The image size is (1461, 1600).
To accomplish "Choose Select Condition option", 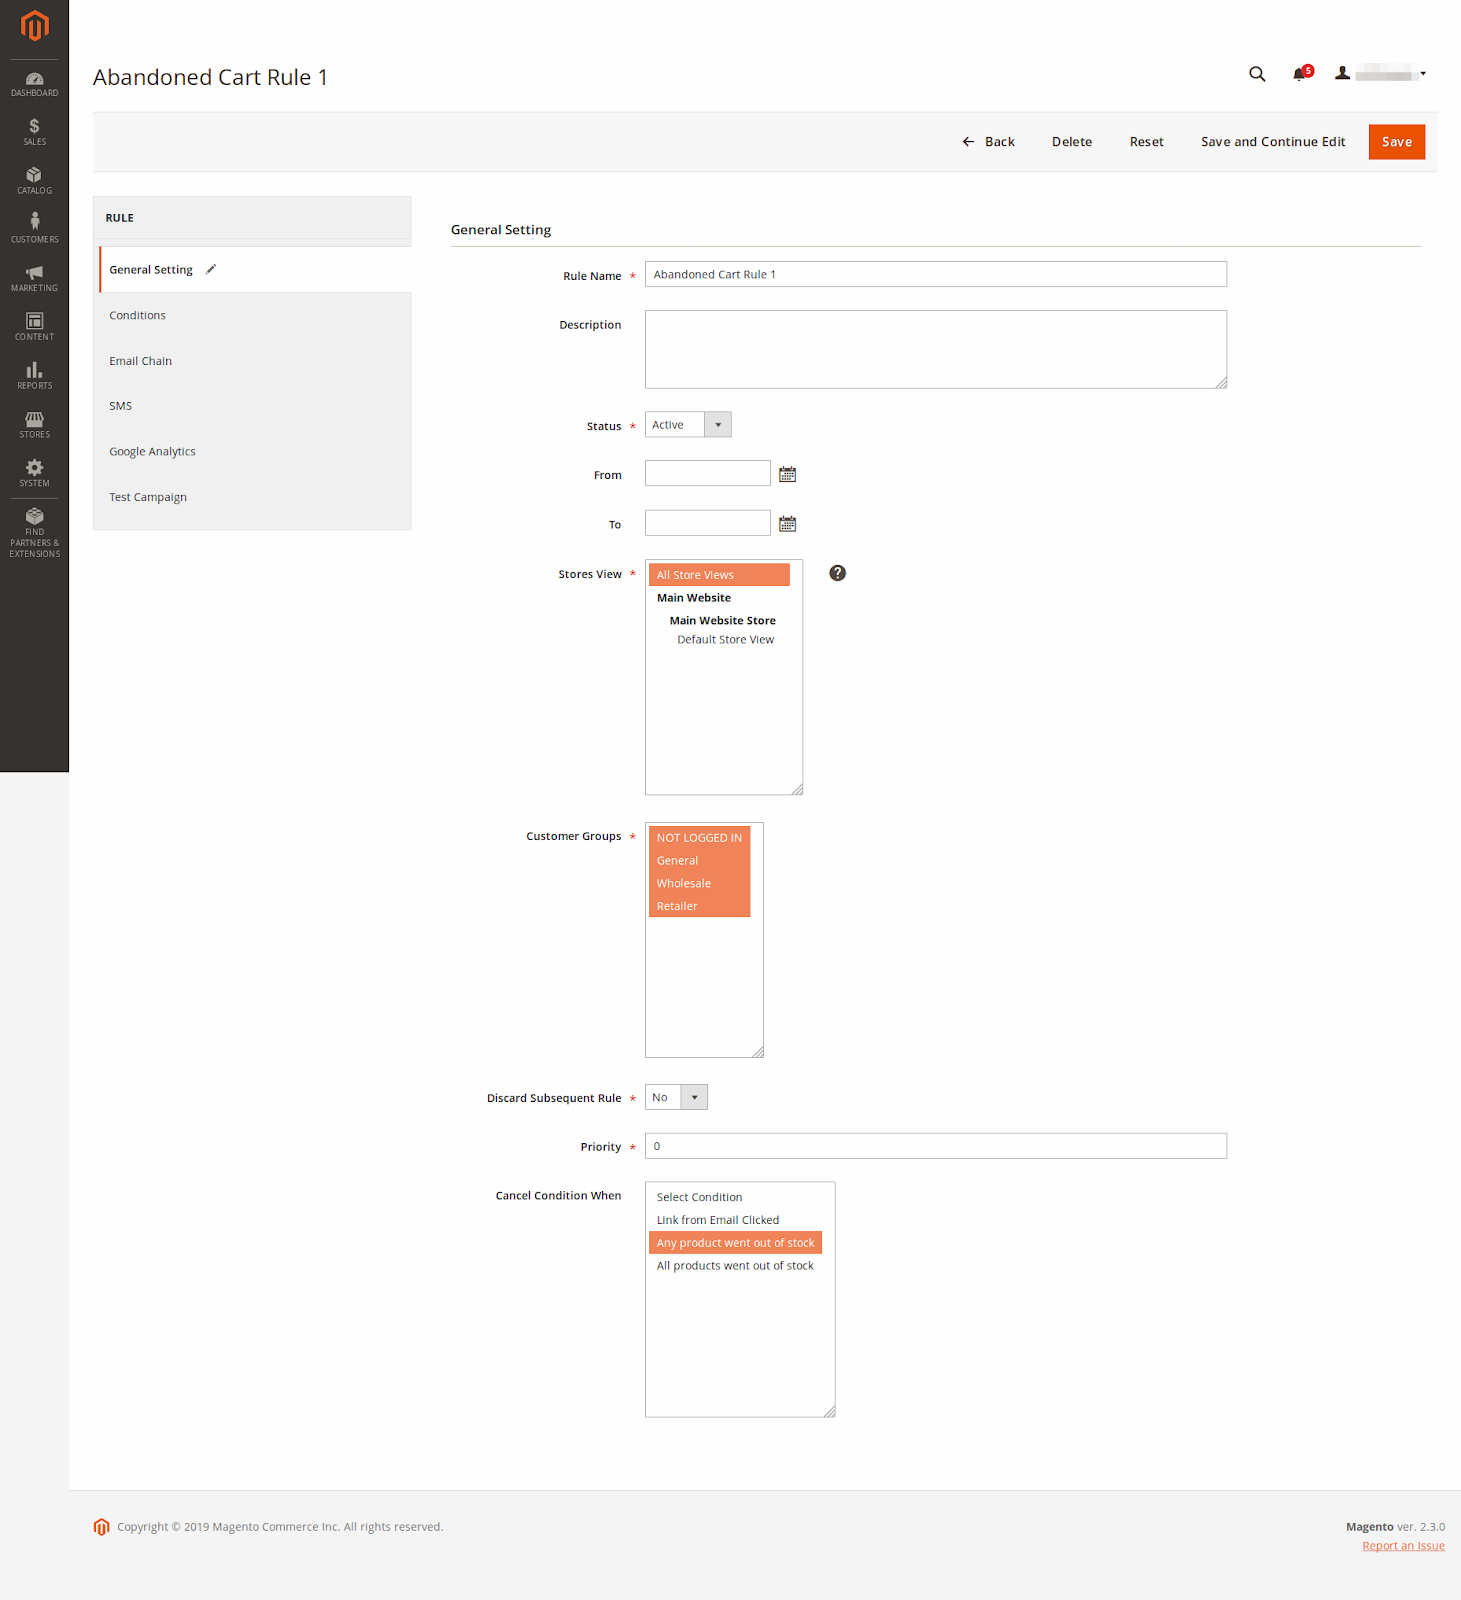I will [735, 1197].
